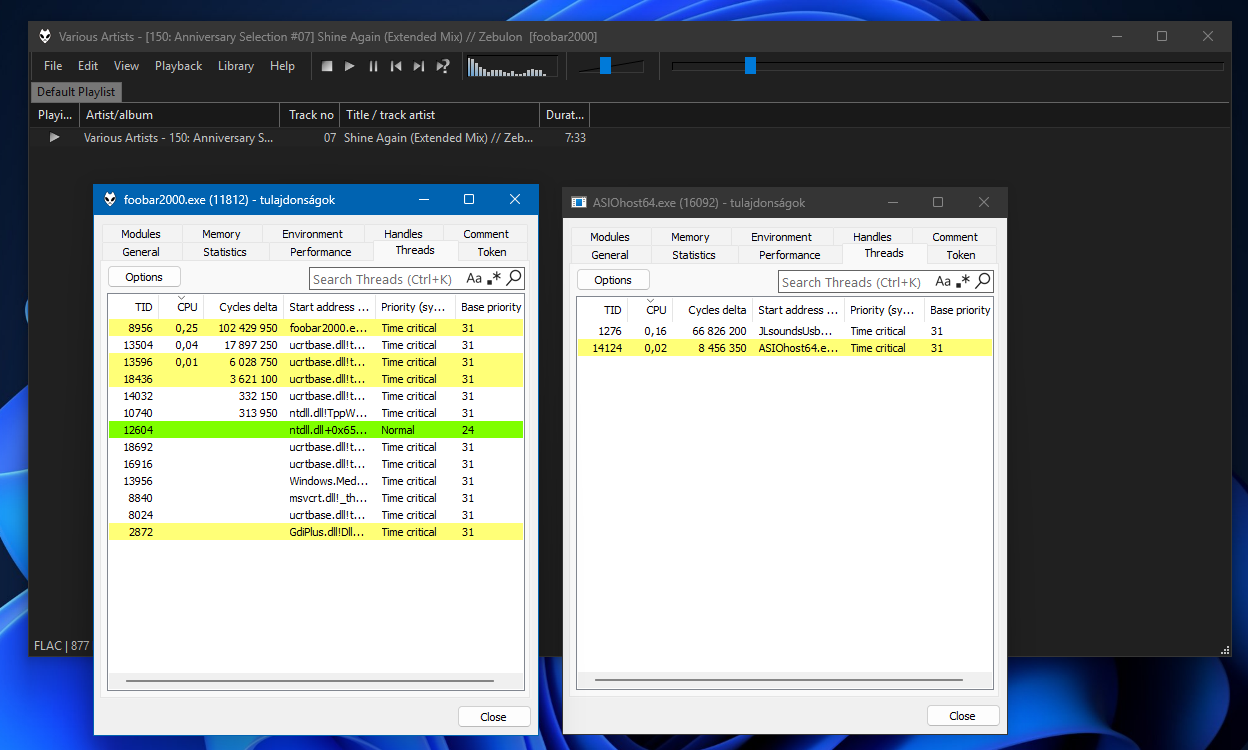This screenshot has width=1248, height=750.
Task: Click foobar2000.exe properties window icon
Action: 109,199
